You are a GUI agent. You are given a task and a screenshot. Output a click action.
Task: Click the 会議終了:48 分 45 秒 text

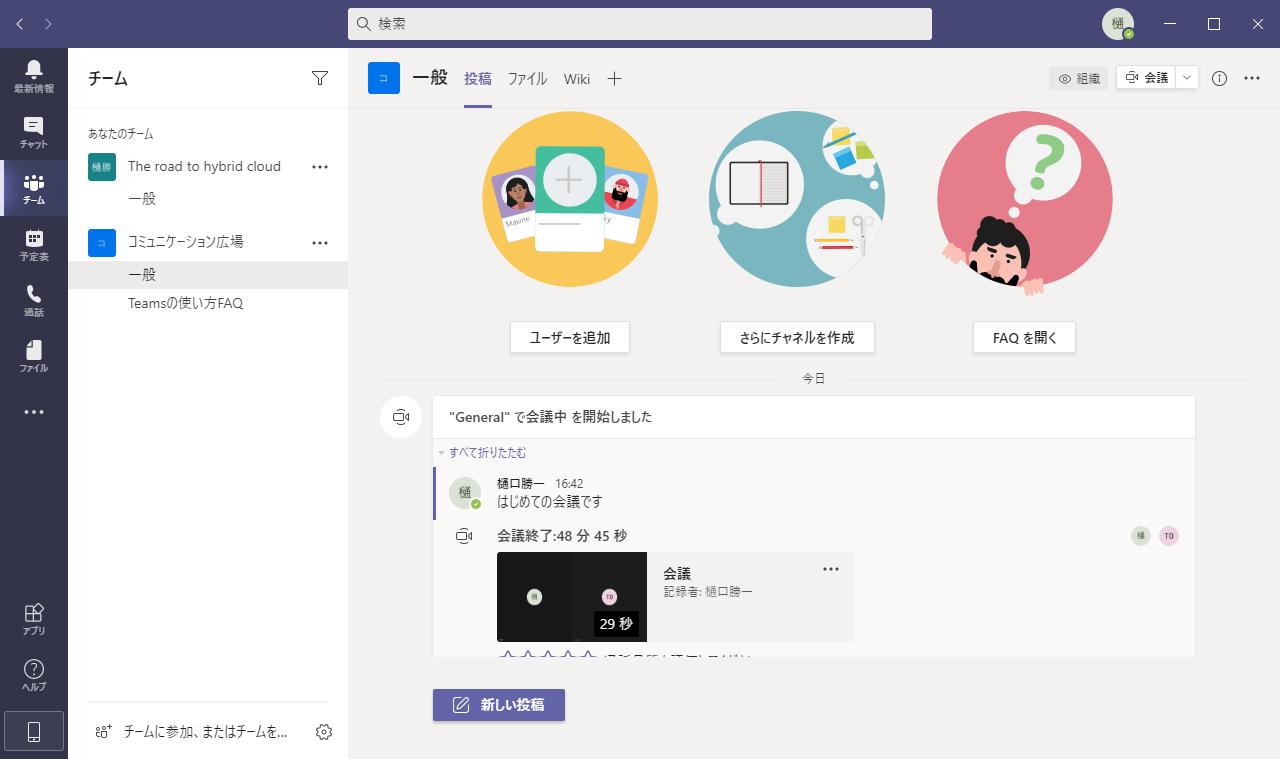click(x=562, y=536)
